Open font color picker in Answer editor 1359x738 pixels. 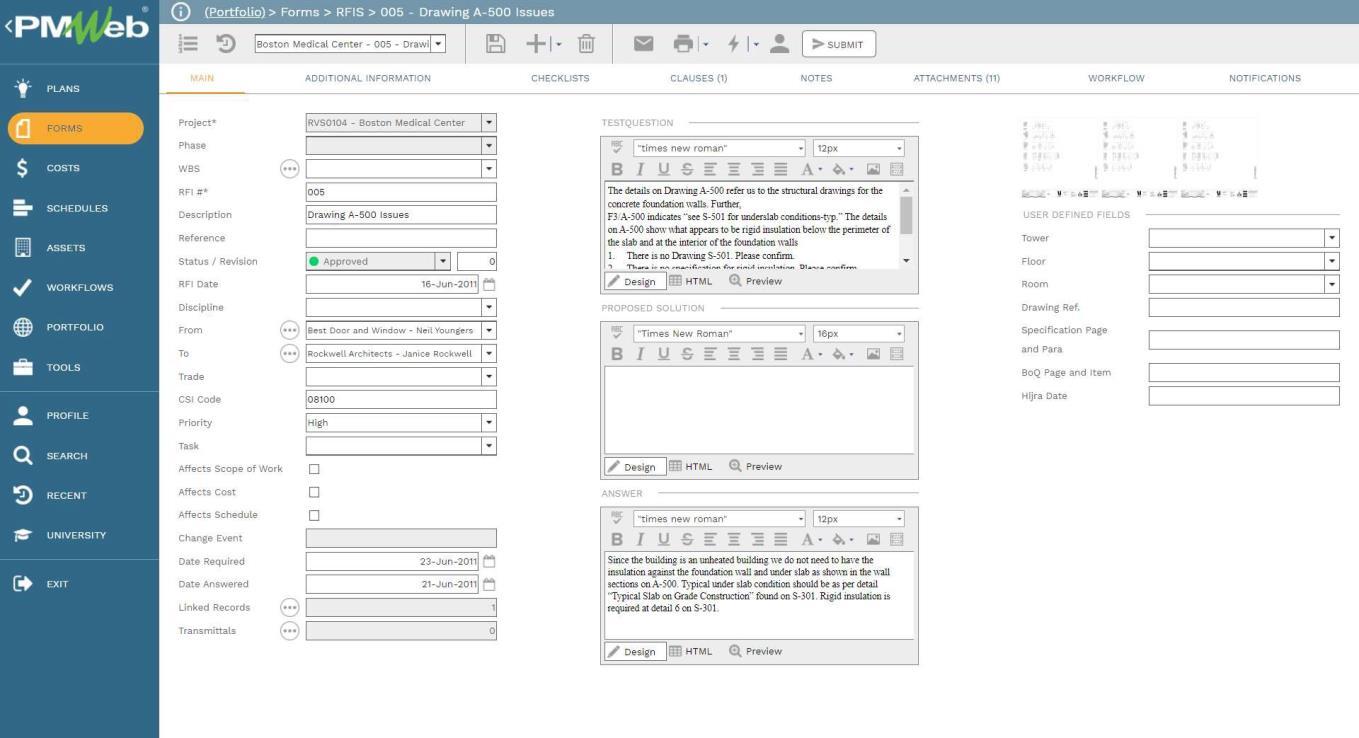[811, 539]
